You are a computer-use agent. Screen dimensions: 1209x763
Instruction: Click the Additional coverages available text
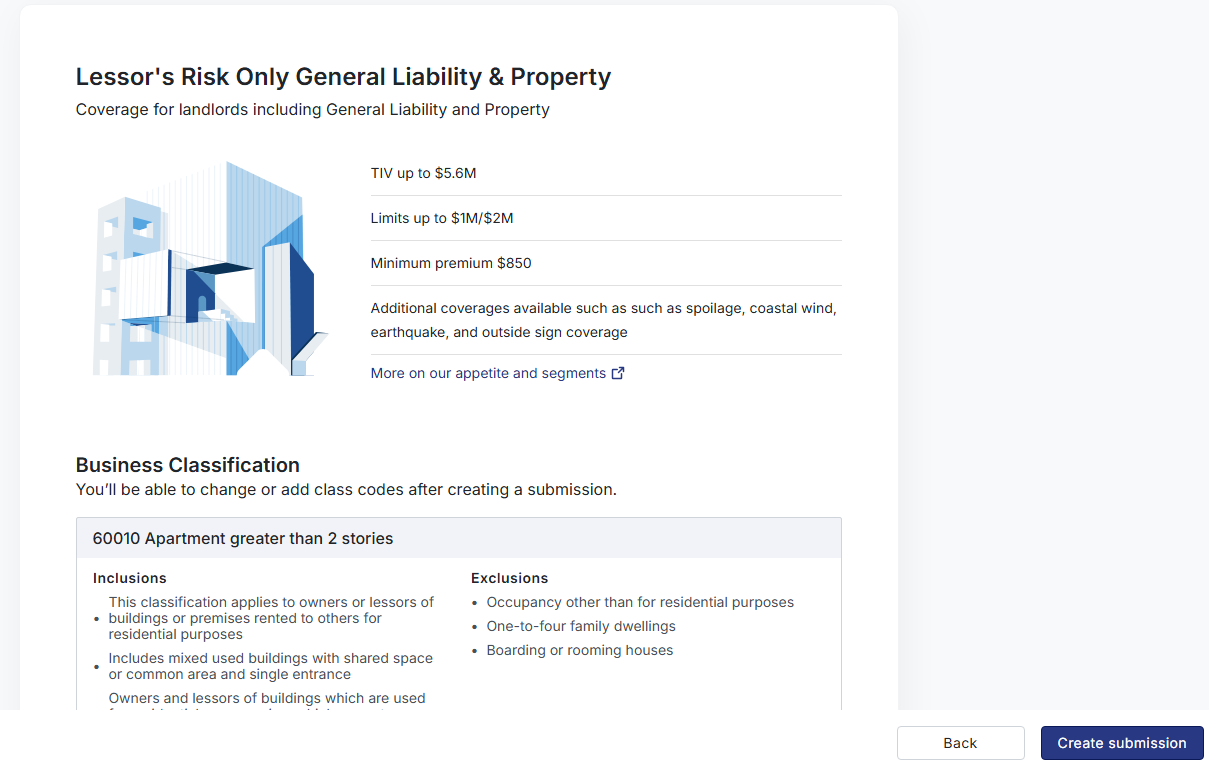[603, 320]
